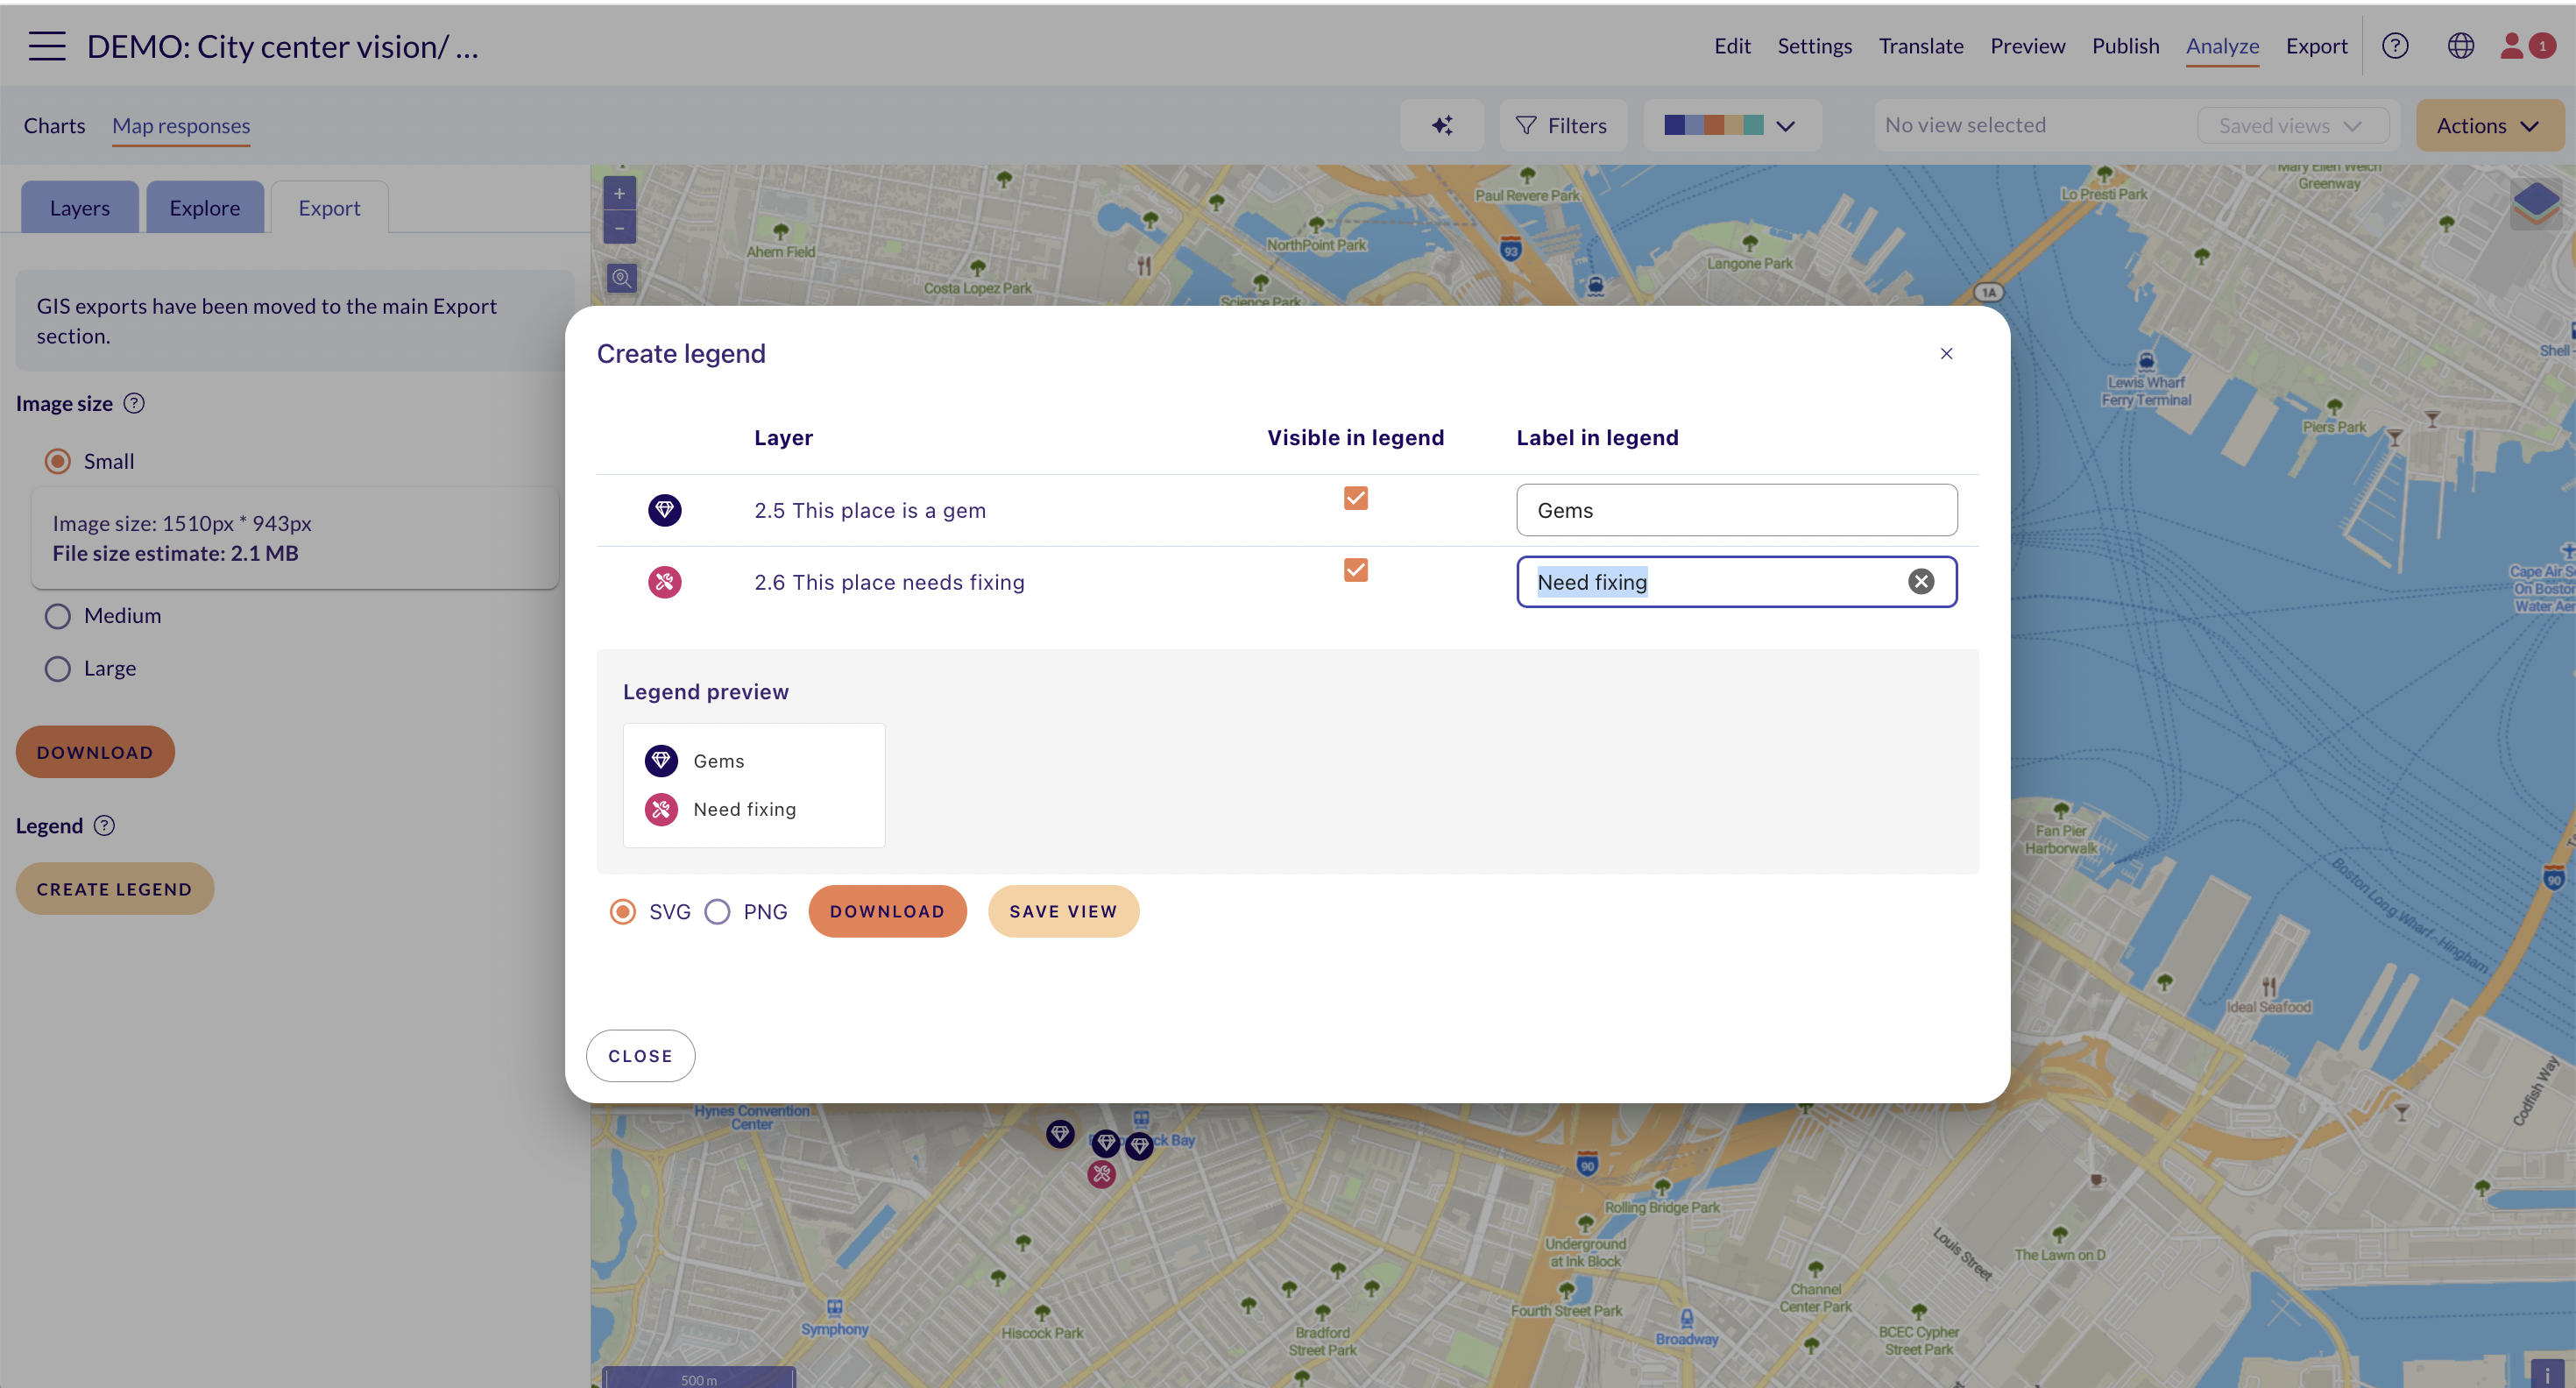Click the '2.5 This place is a gem' layer name
The width and height of the screenshot is (2576, 1388).
870,511
